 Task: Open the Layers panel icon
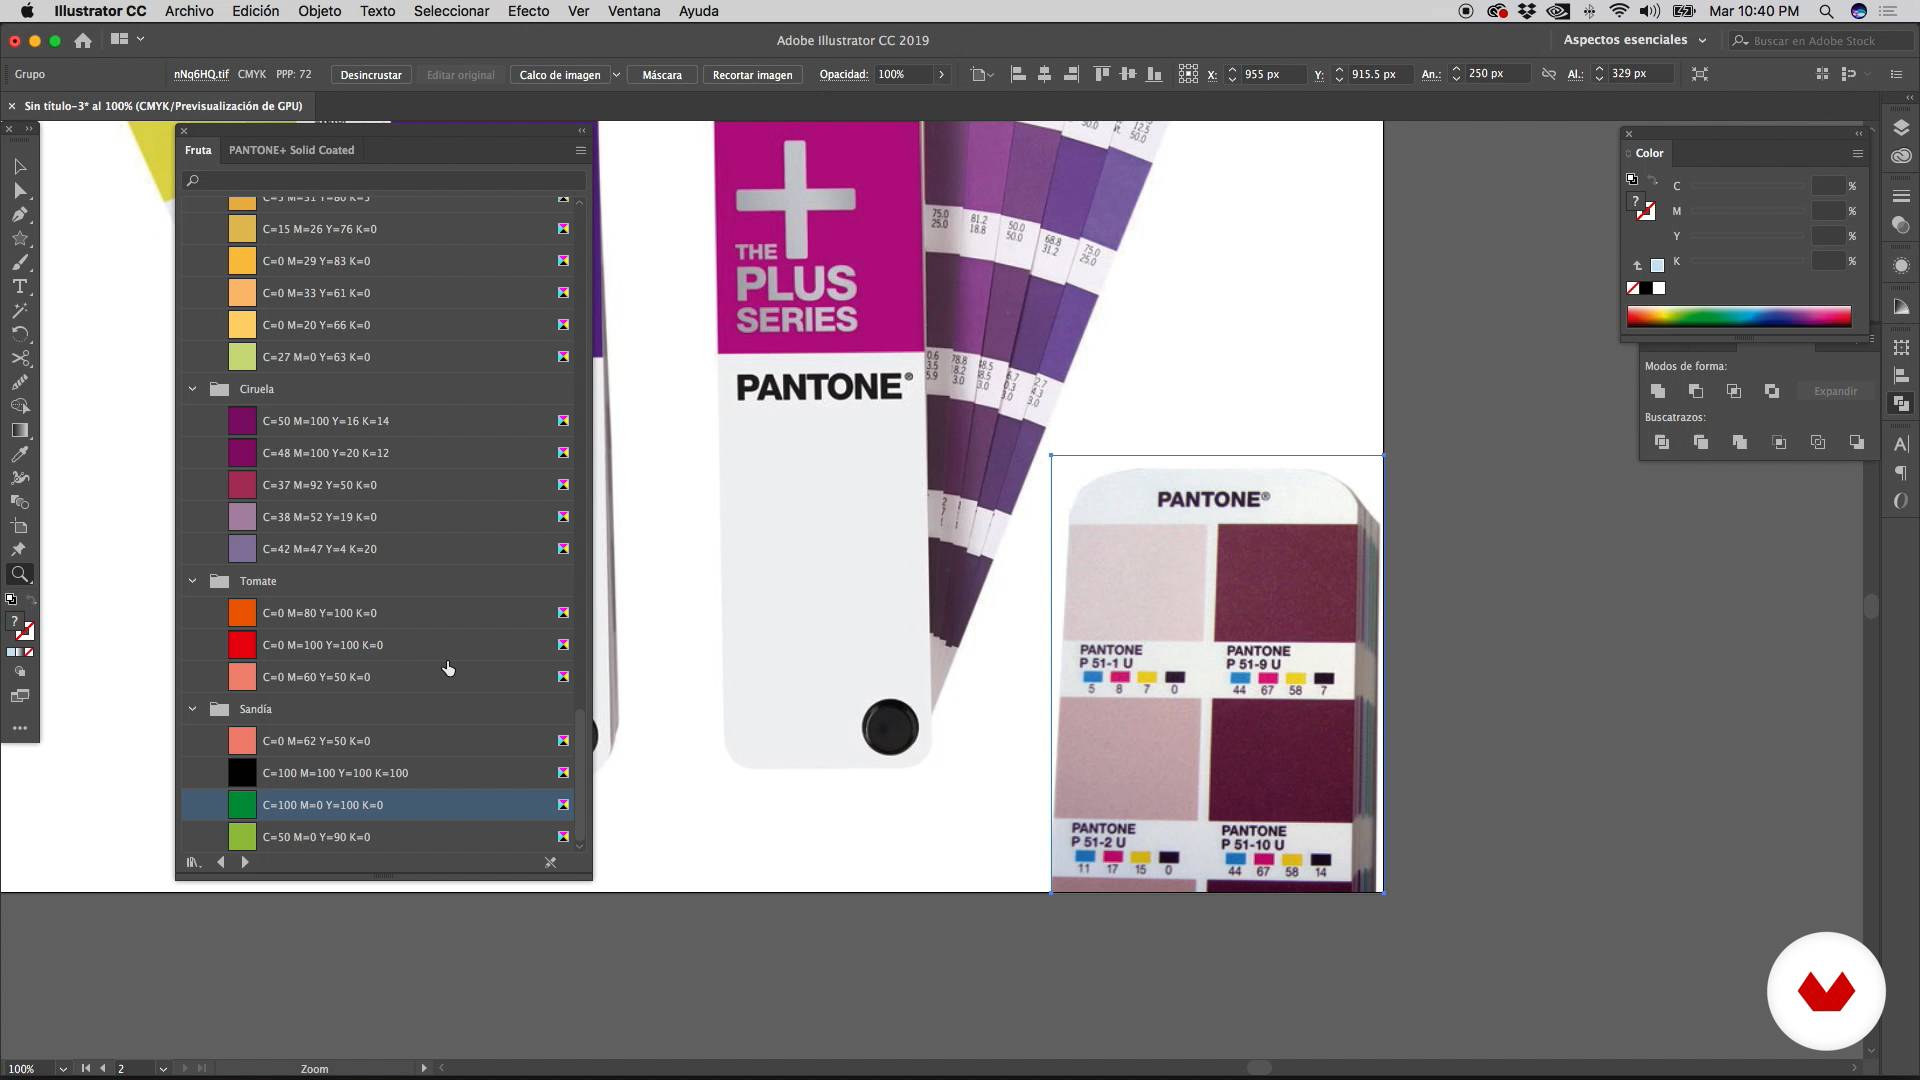pos(1901,127)
